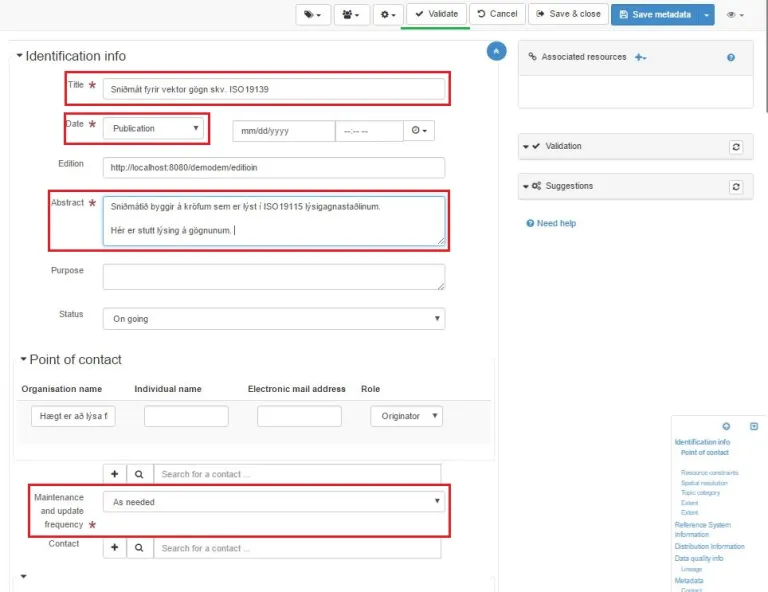This screenshot has width=768, height=592.
Task: Refresh the Suggestions panel
Action: tap(736, 187)
